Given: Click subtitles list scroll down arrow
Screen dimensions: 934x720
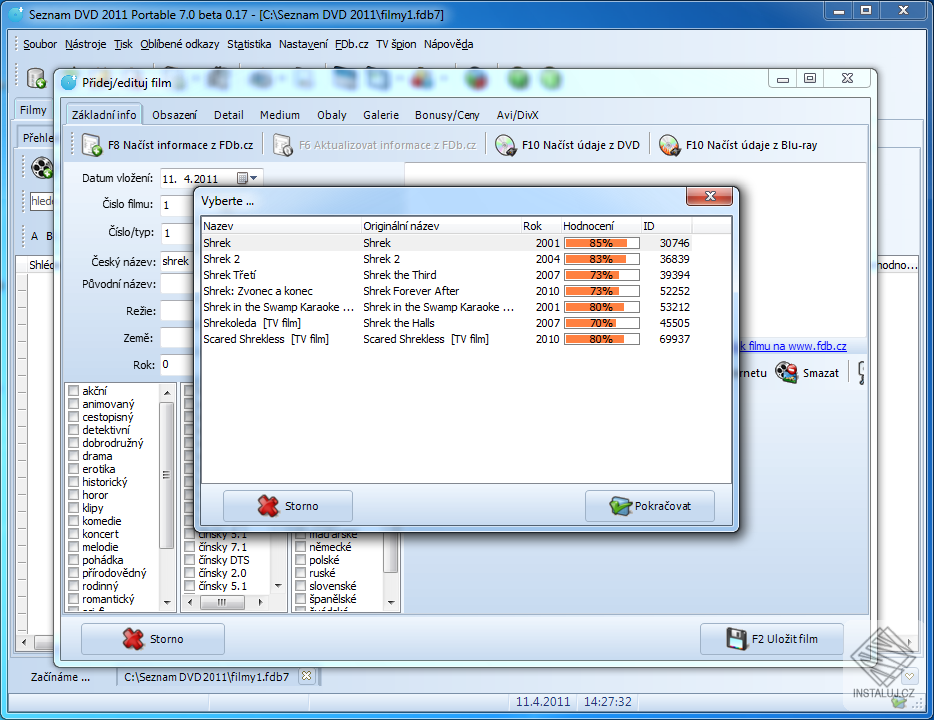Looking at the screenshot, I should tap(391, 603).
